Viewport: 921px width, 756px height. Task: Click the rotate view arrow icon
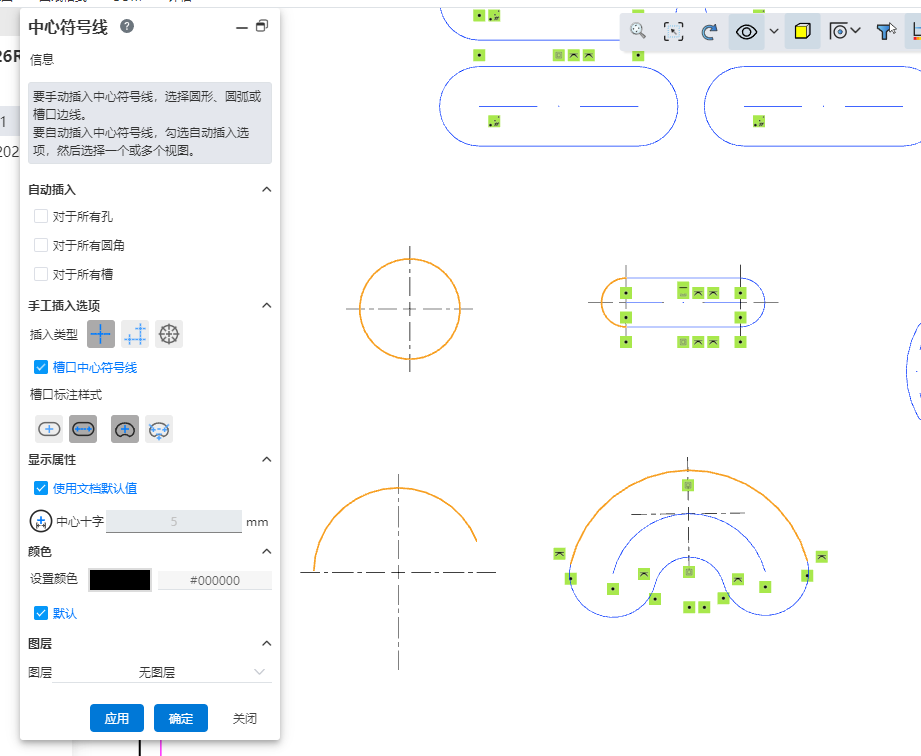tap(709, 32)
